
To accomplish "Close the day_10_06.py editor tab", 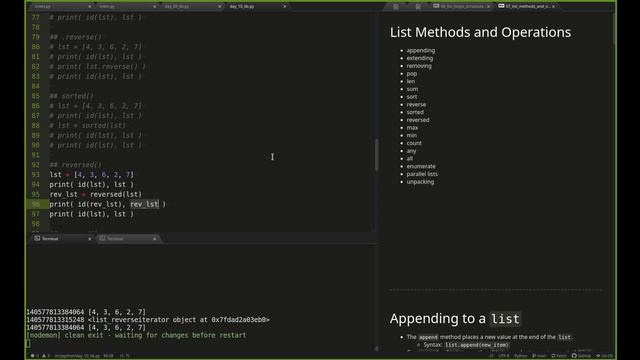I will (x=284, y=7).
